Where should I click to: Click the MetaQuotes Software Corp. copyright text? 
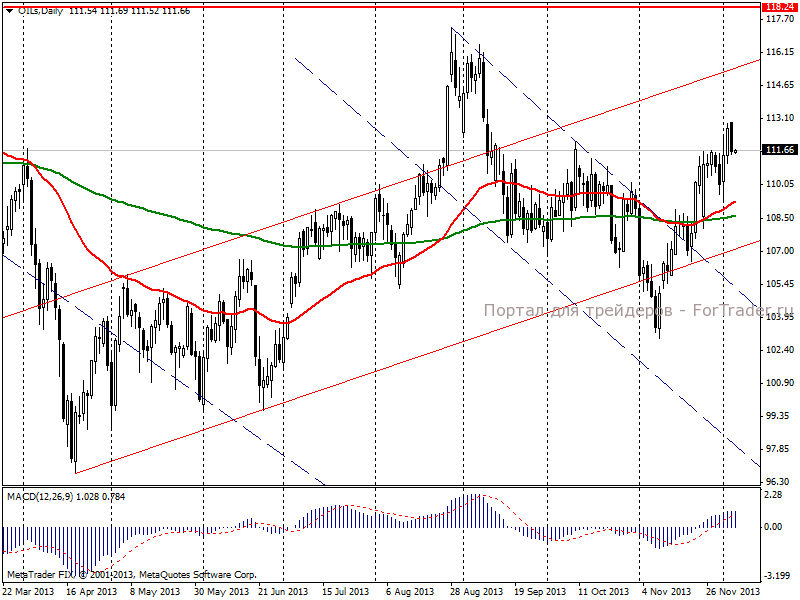click(198, 575)
